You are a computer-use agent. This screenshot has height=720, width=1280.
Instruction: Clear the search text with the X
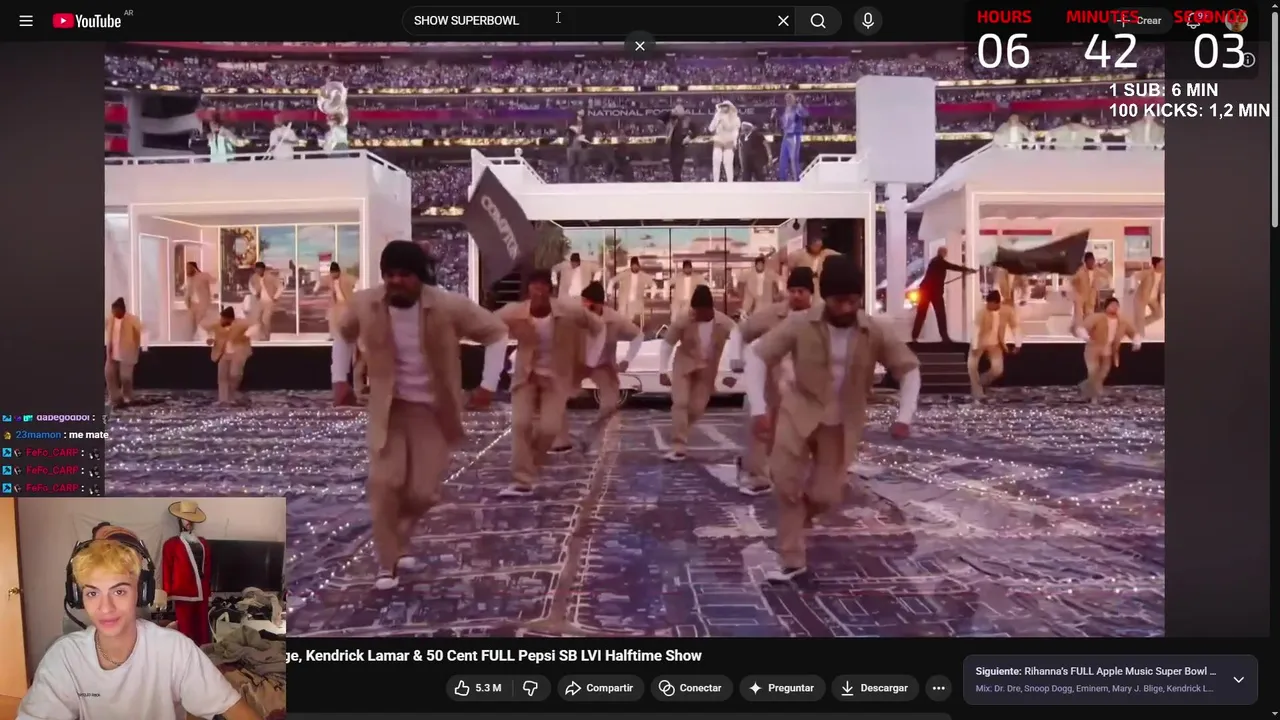[783, 20]
